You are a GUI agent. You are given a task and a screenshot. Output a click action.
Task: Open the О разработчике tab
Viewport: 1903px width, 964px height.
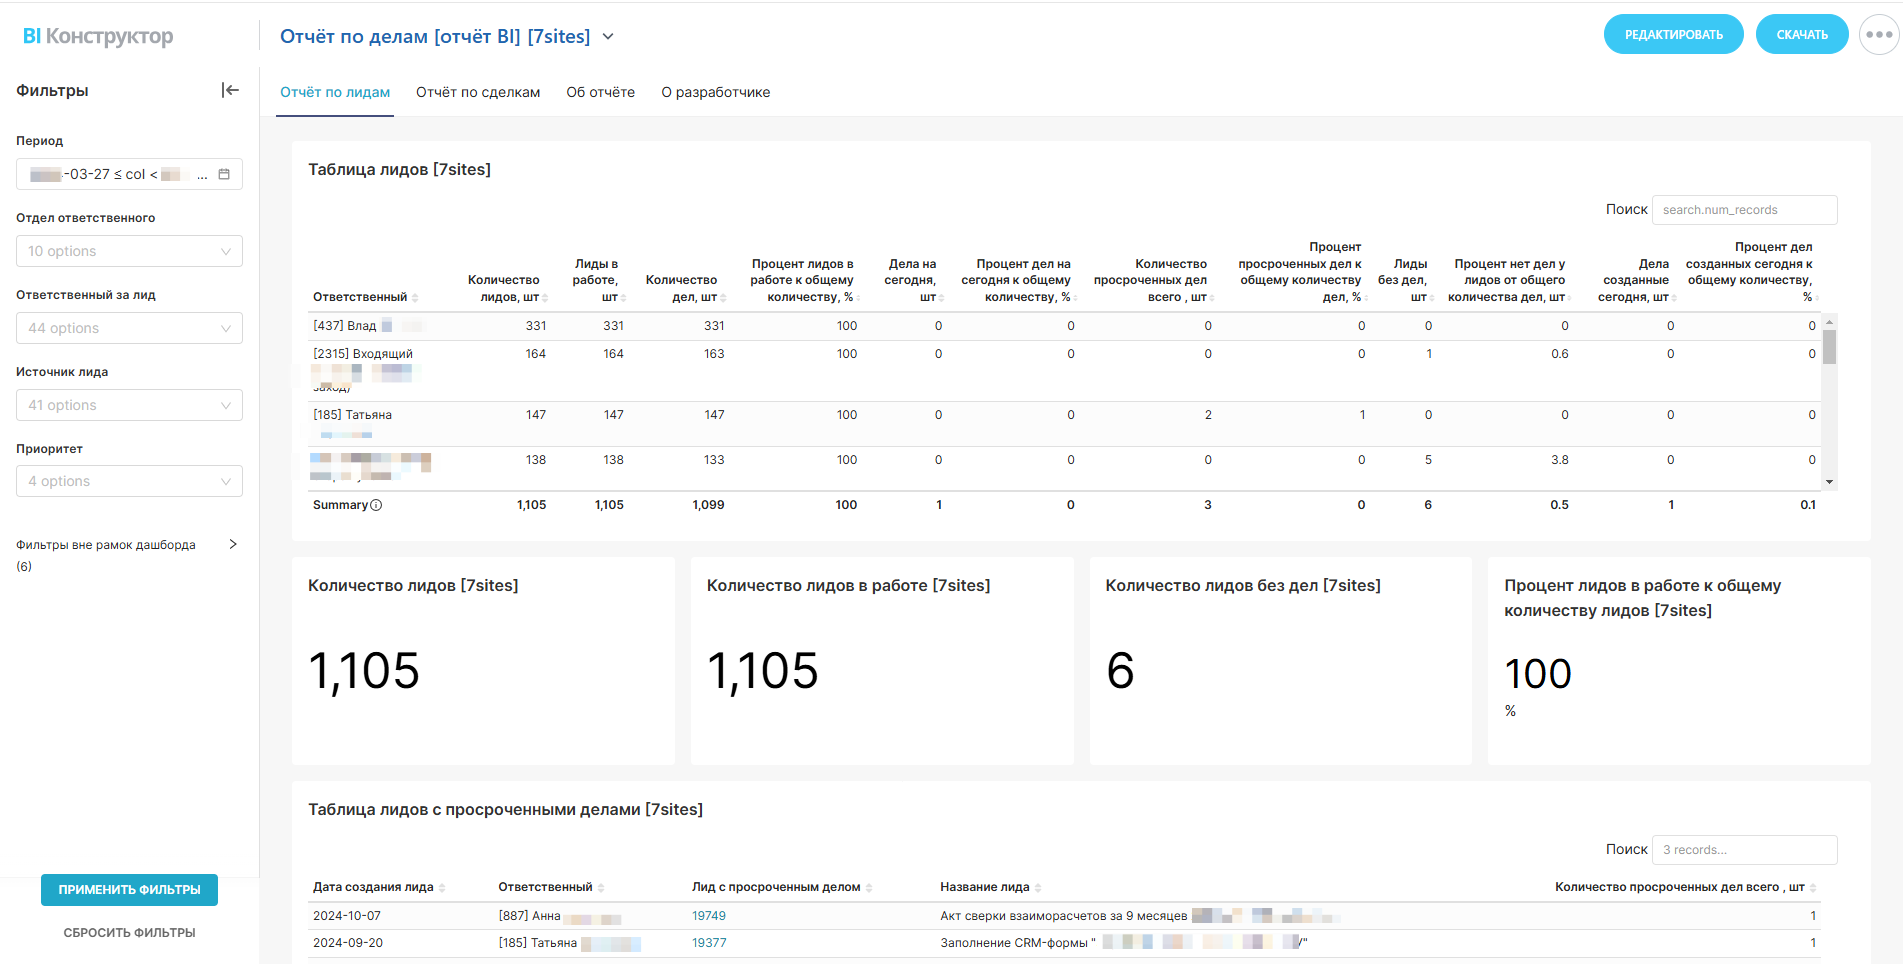point(715,92)
